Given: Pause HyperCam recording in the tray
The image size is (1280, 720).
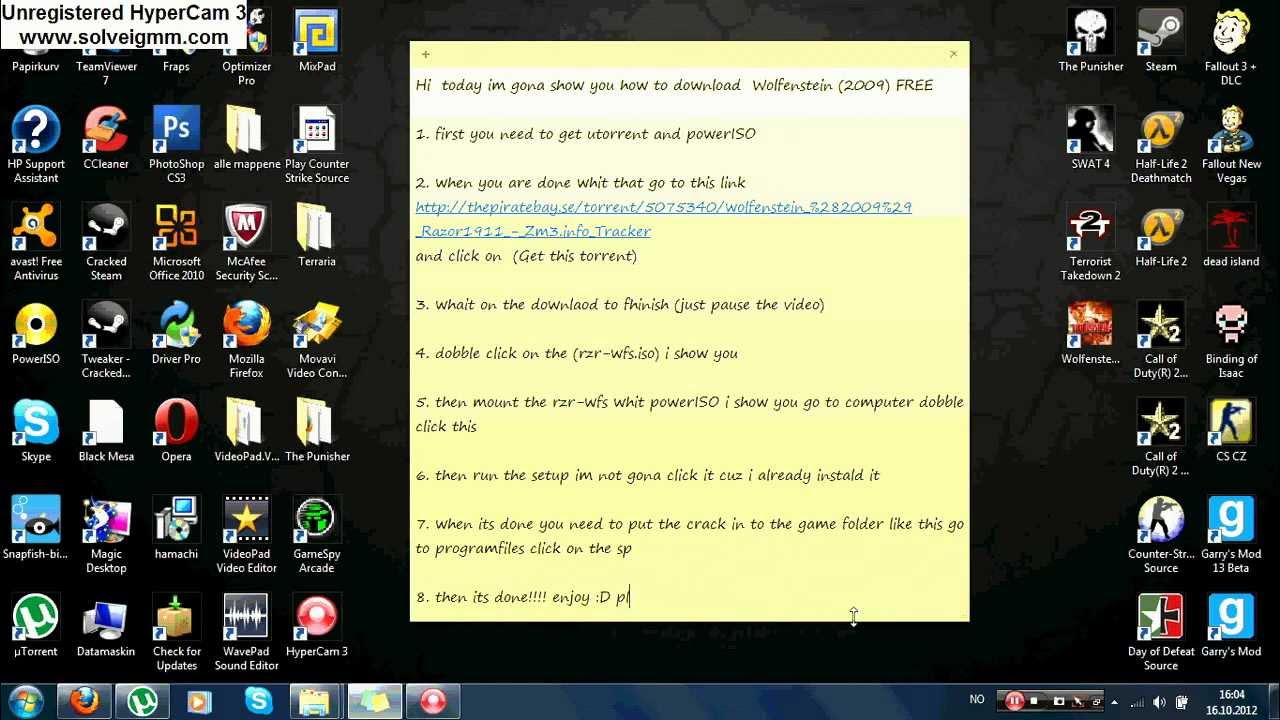Looking at the screenshot, I should coord(1014,701).
